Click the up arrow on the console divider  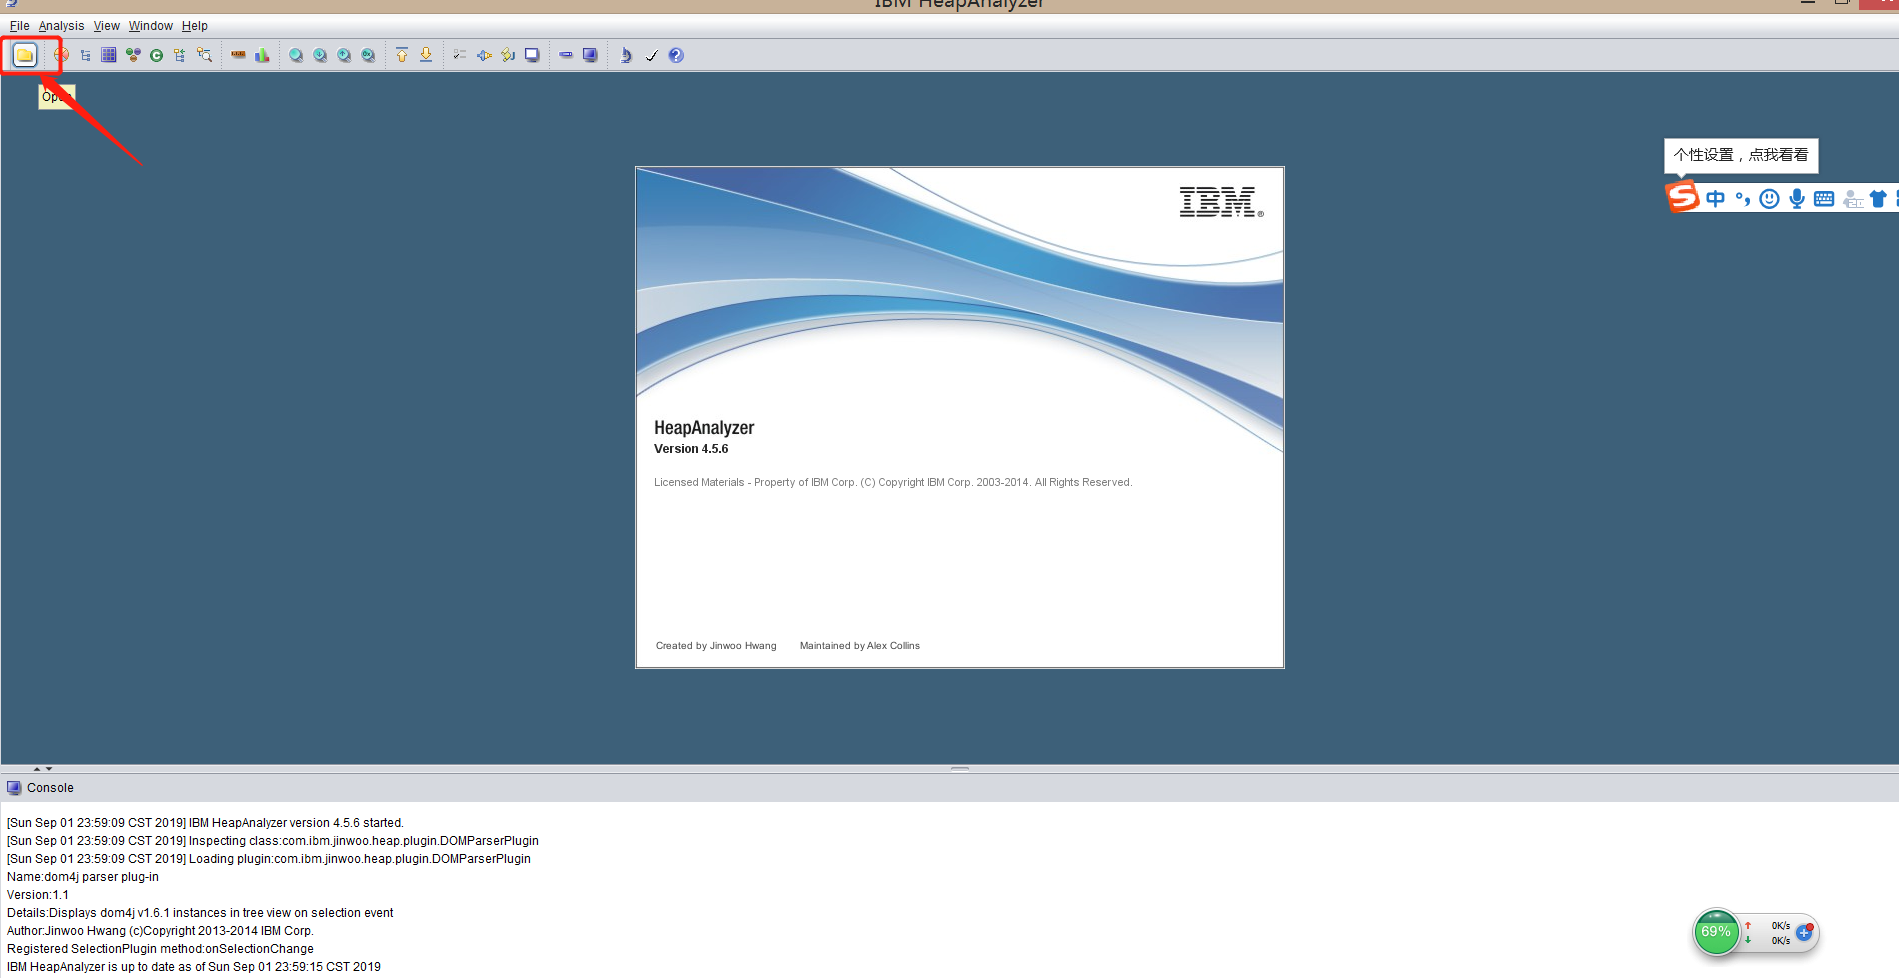point(37,769)
